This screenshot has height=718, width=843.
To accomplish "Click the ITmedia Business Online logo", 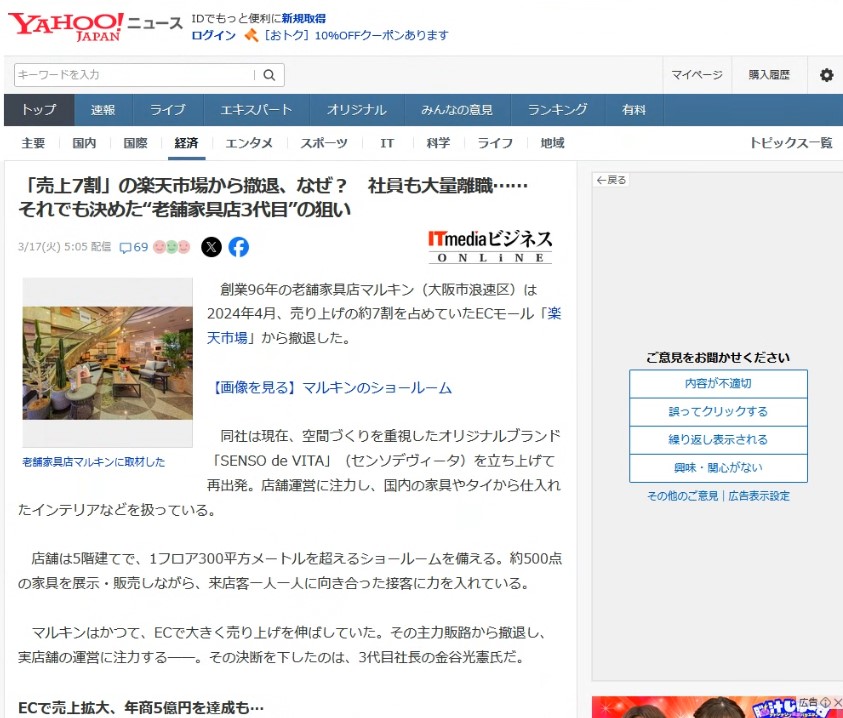I will (x=489, y=246).
